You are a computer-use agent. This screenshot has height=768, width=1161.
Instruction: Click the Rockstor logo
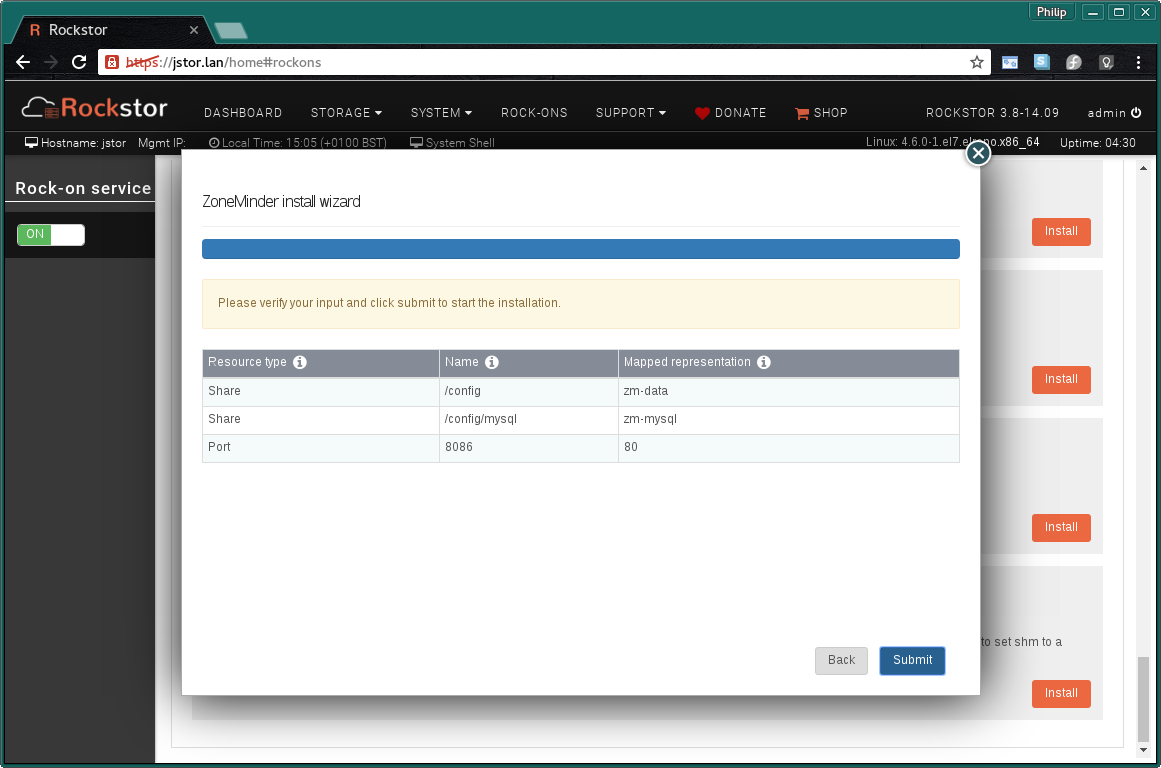click(94, 108)
